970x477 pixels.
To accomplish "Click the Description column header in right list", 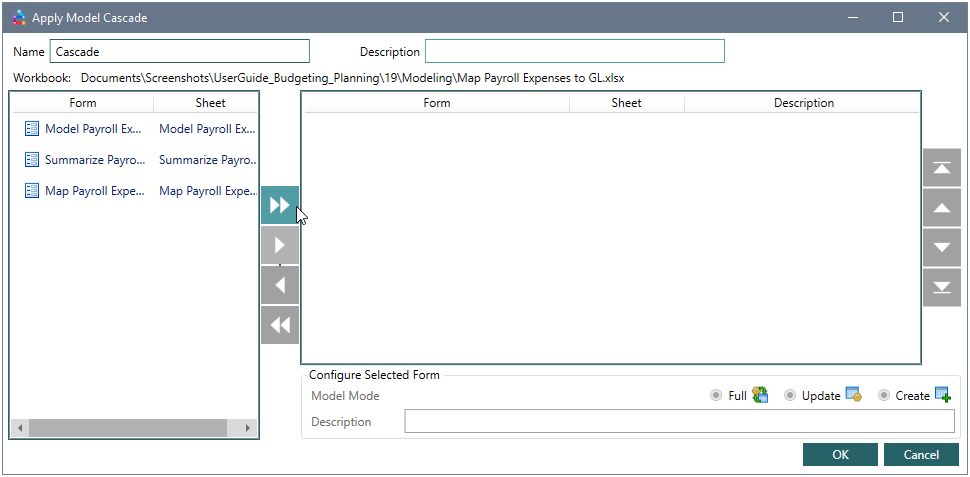I will coord(803,103).
